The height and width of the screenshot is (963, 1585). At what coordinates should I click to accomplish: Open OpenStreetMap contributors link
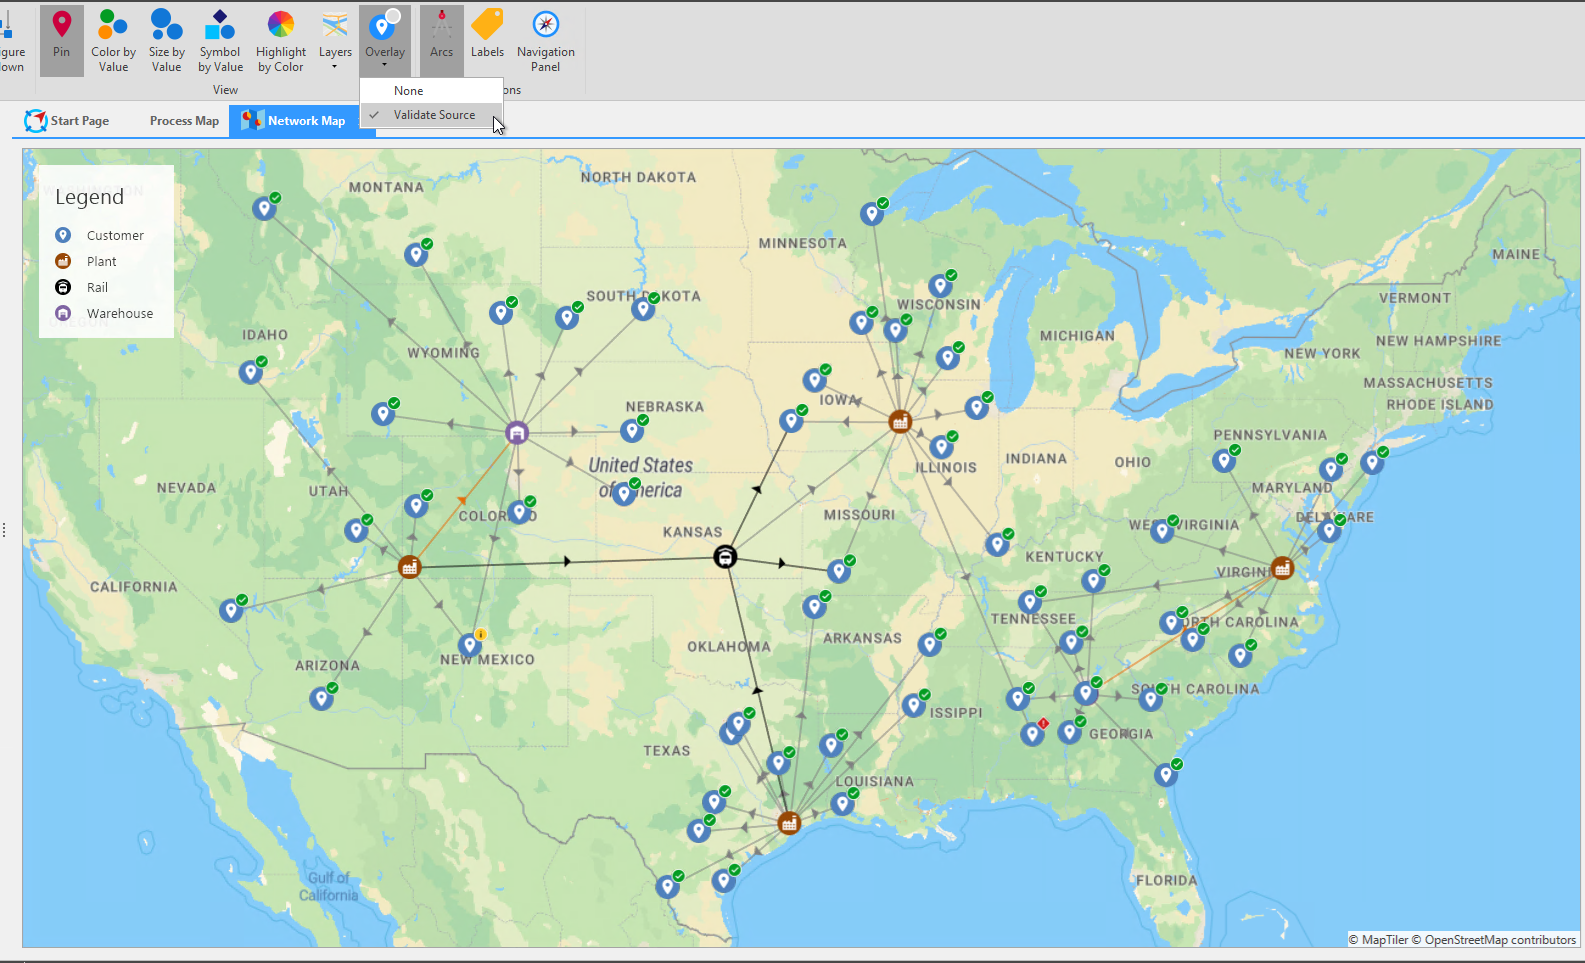pyautogui.click(x=1494, y=940)
